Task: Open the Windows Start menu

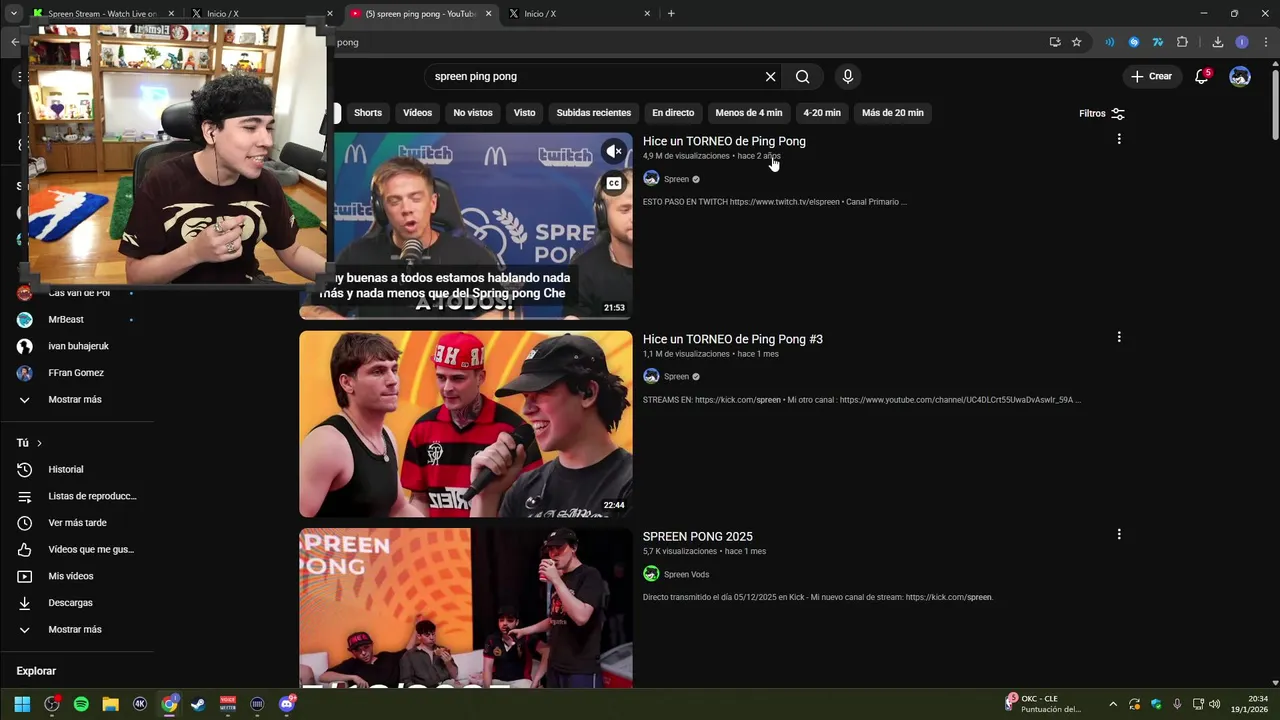Action: coord(22,704)
